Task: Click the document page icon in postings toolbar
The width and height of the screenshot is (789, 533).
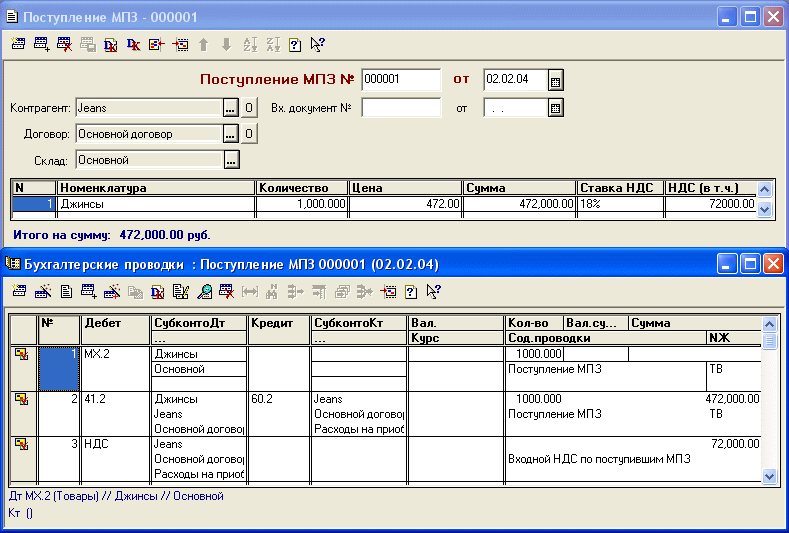Action: coord(65,291)
